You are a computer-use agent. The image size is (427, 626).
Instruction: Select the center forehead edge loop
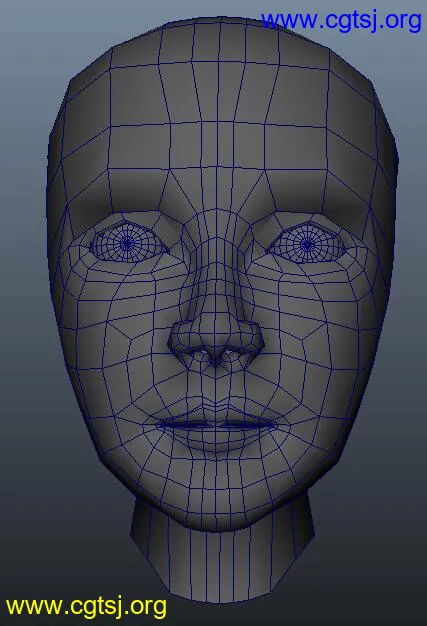click(x=217, y=120)
